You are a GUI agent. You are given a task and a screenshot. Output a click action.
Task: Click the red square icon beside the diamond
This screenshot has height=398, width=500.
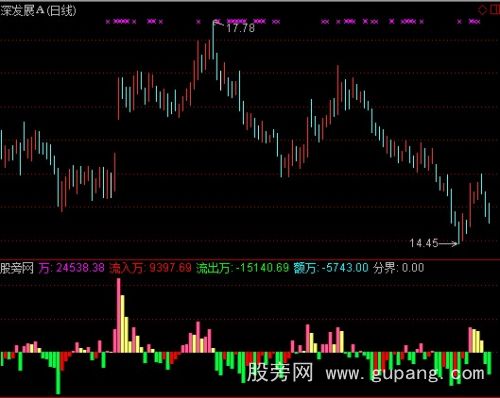click(x=494, y=10)
